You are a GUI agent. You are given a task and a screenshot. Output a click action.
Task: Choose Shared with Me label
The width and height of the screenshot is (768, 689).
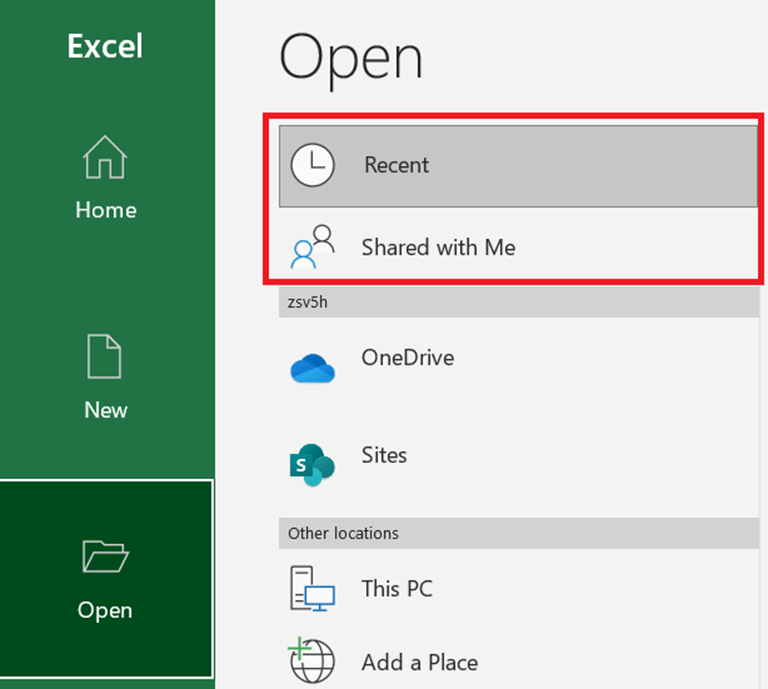coord(438,247)
